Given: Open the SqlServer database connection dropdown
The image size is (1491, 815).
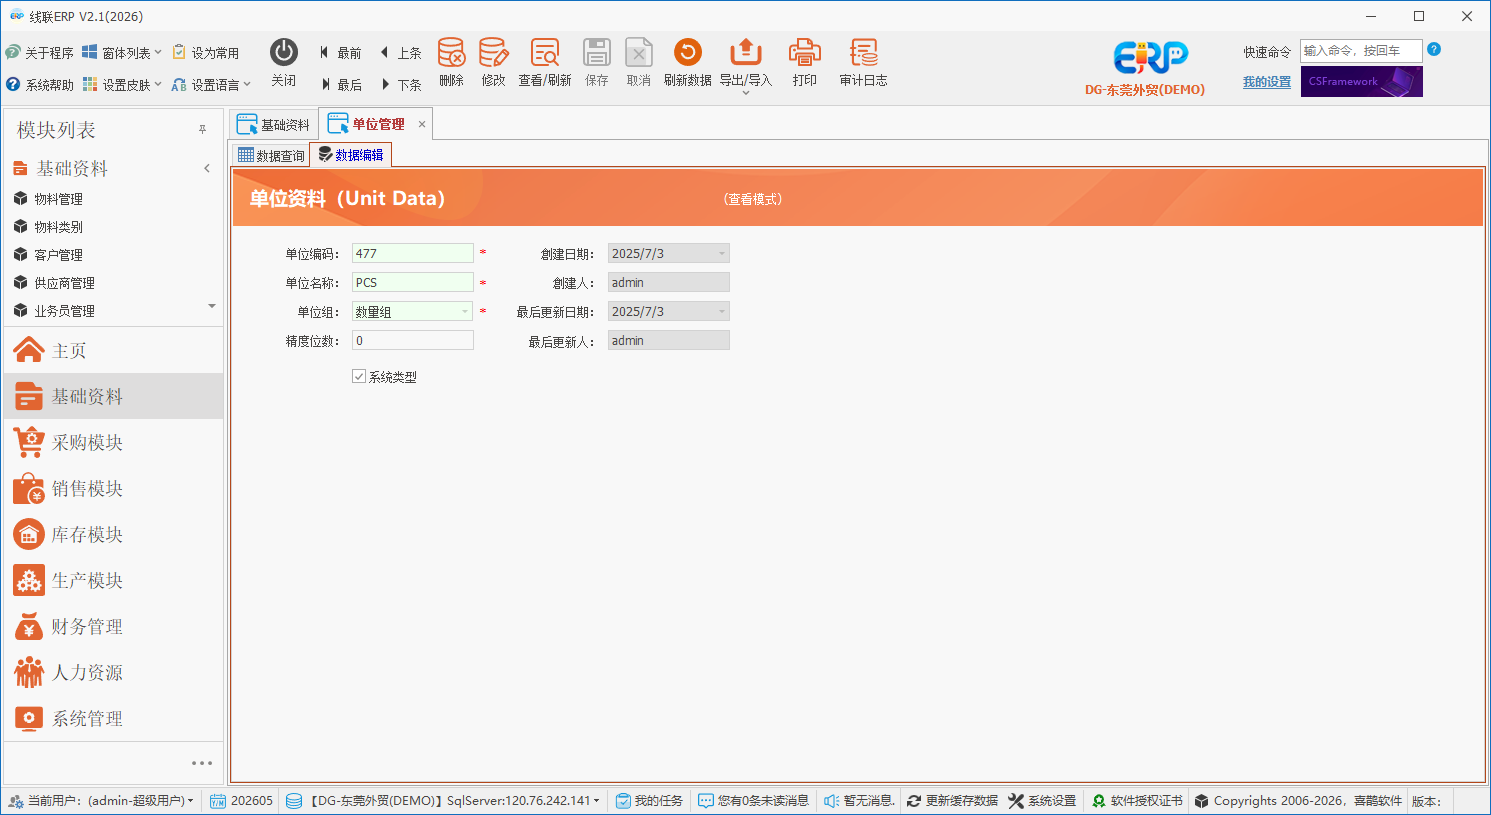Looking at the screenshot, I should coord(442,800).
